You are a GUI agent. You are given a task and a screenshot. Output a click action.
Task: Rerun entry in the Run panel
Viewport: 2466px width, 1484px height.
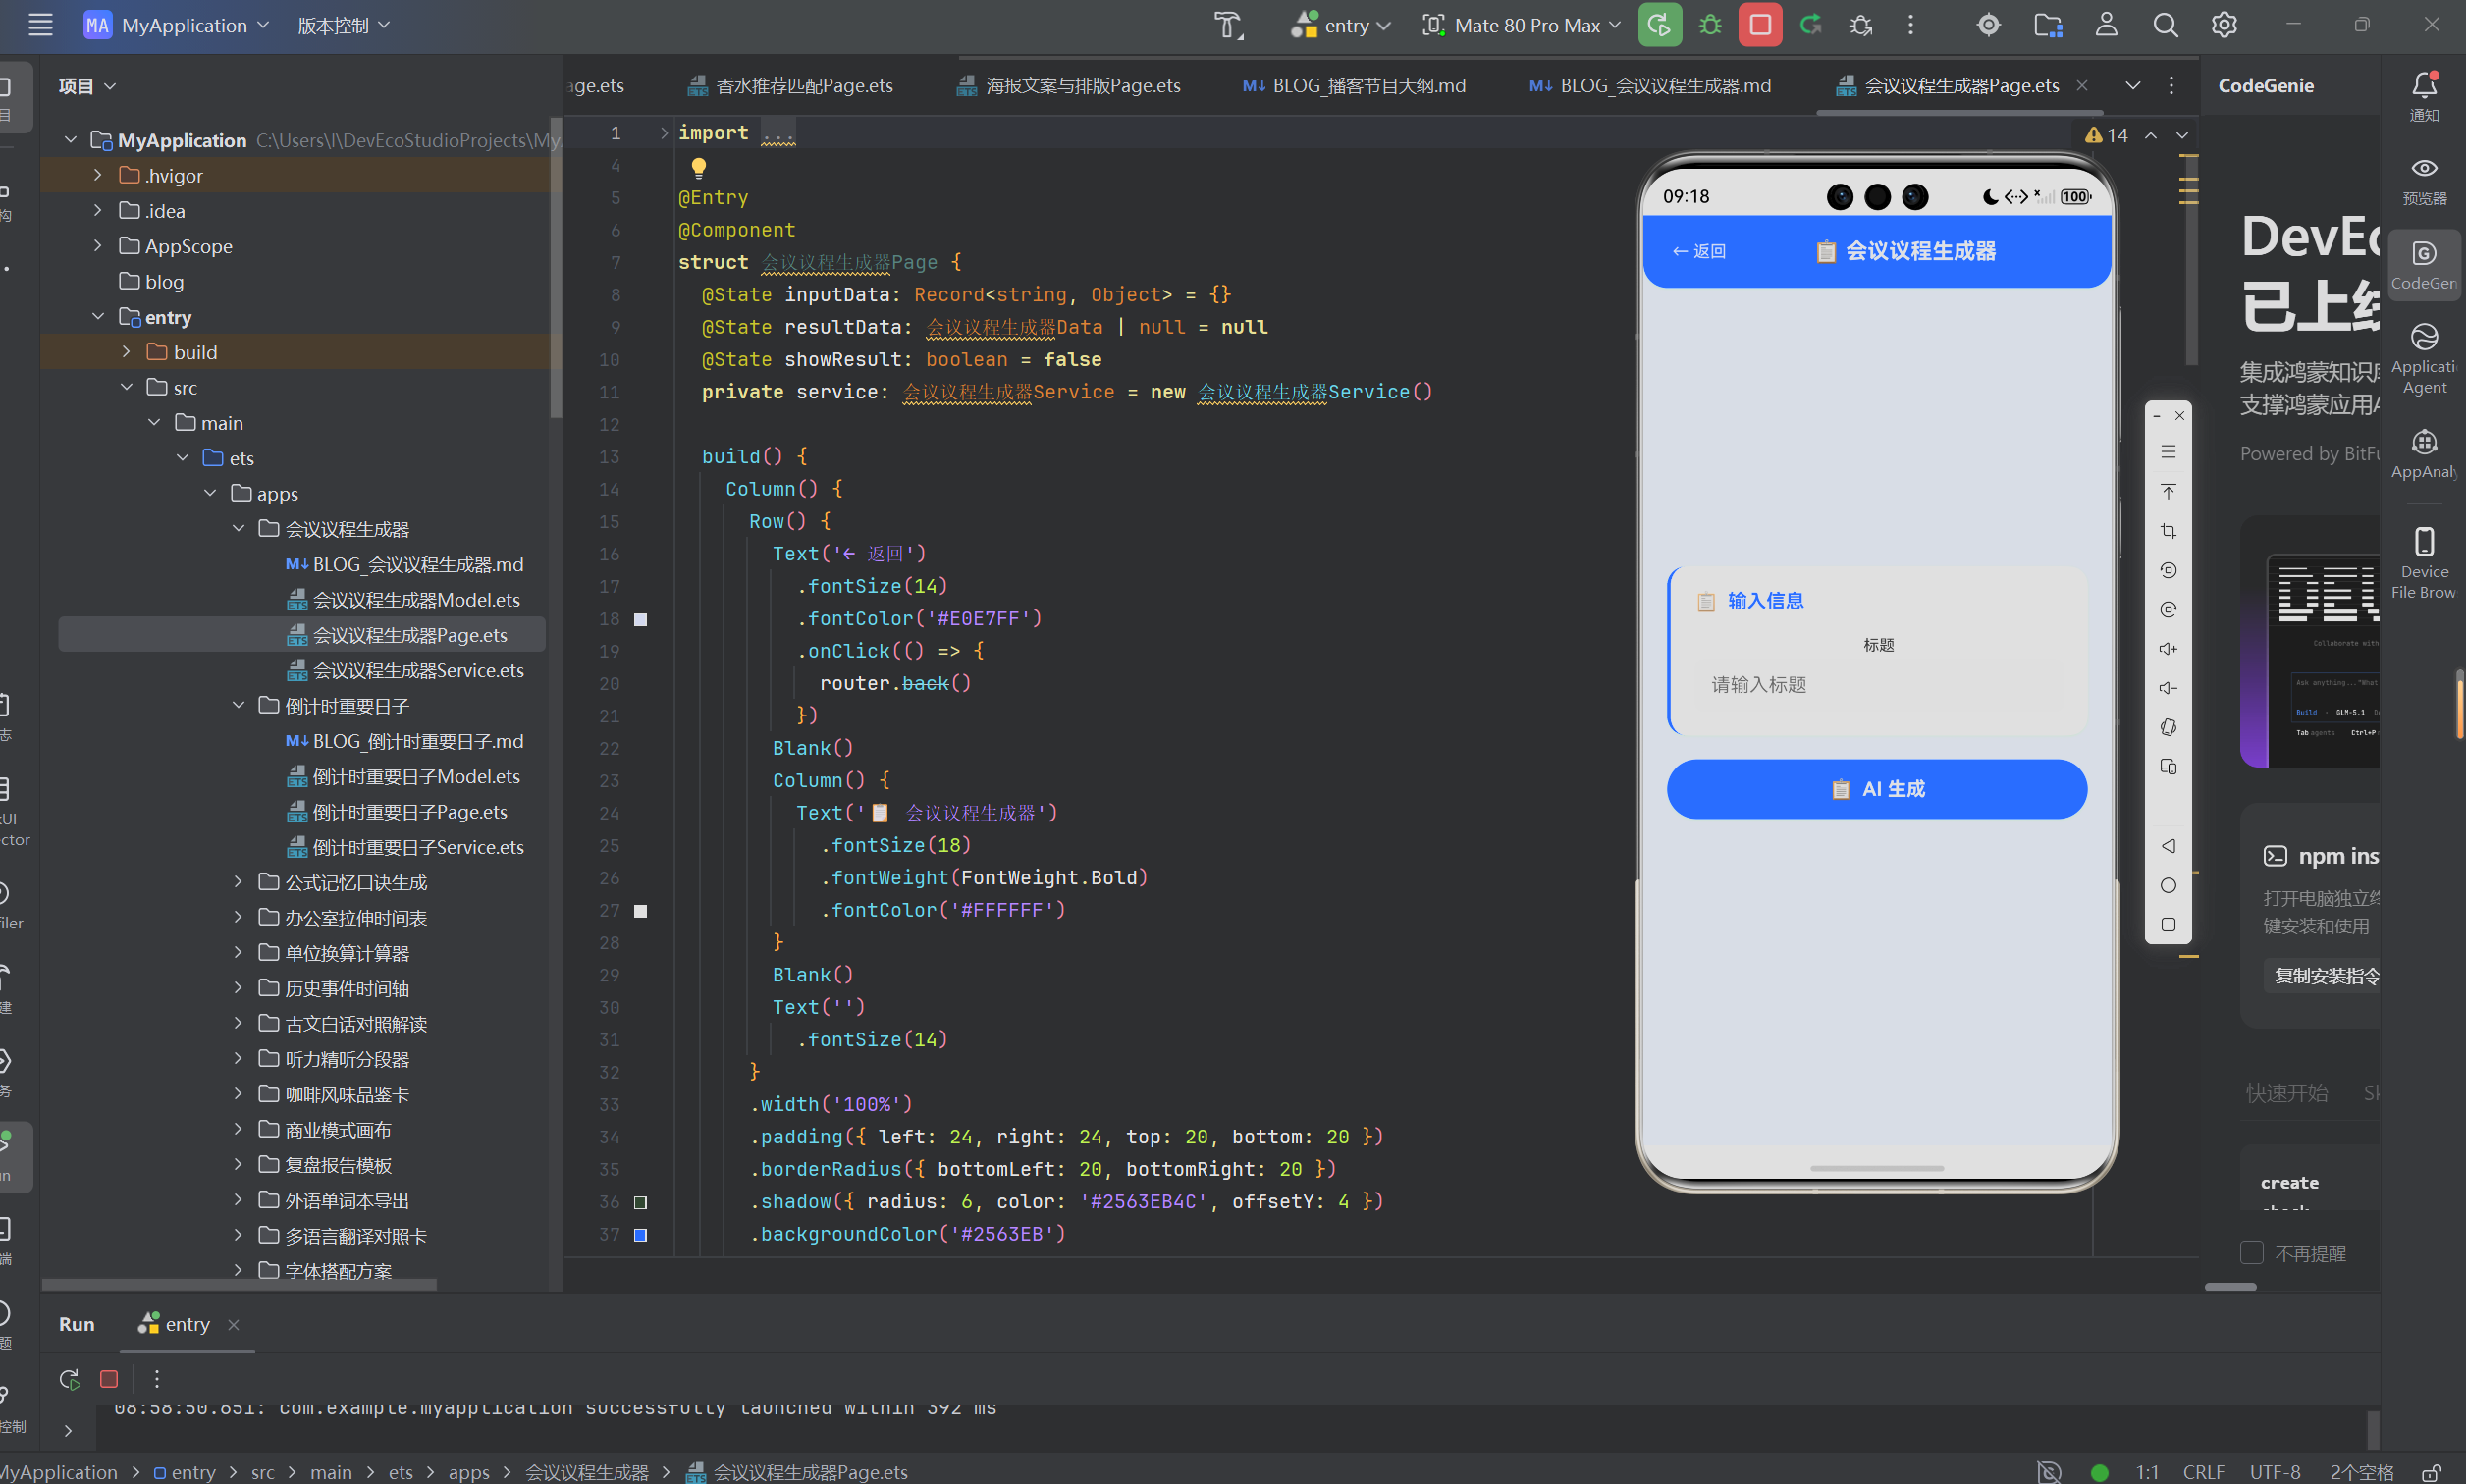69,1379
